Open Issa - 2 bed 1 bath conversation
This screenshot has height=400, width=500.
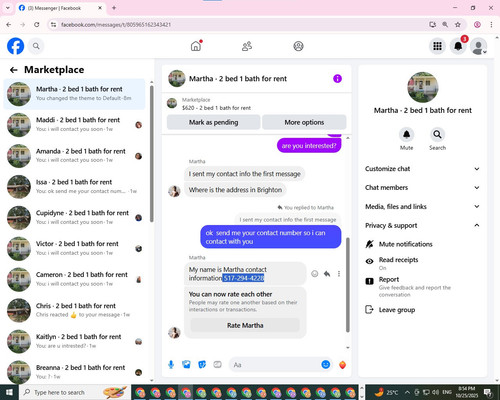pos(75,187)
